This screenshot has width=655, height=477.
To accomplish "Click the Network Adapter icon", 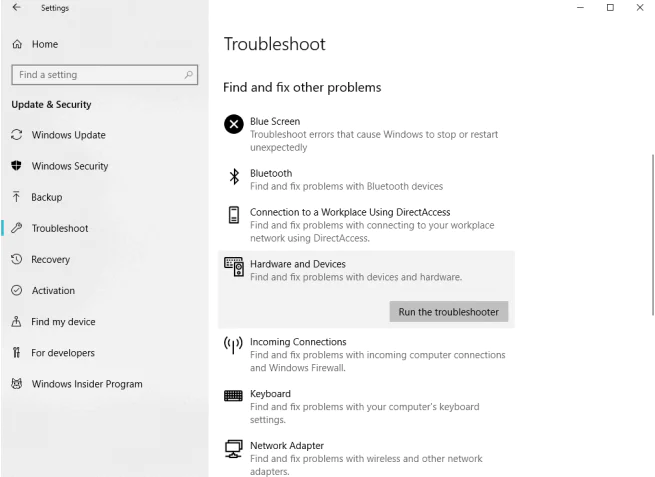I will tap(234, 448).
